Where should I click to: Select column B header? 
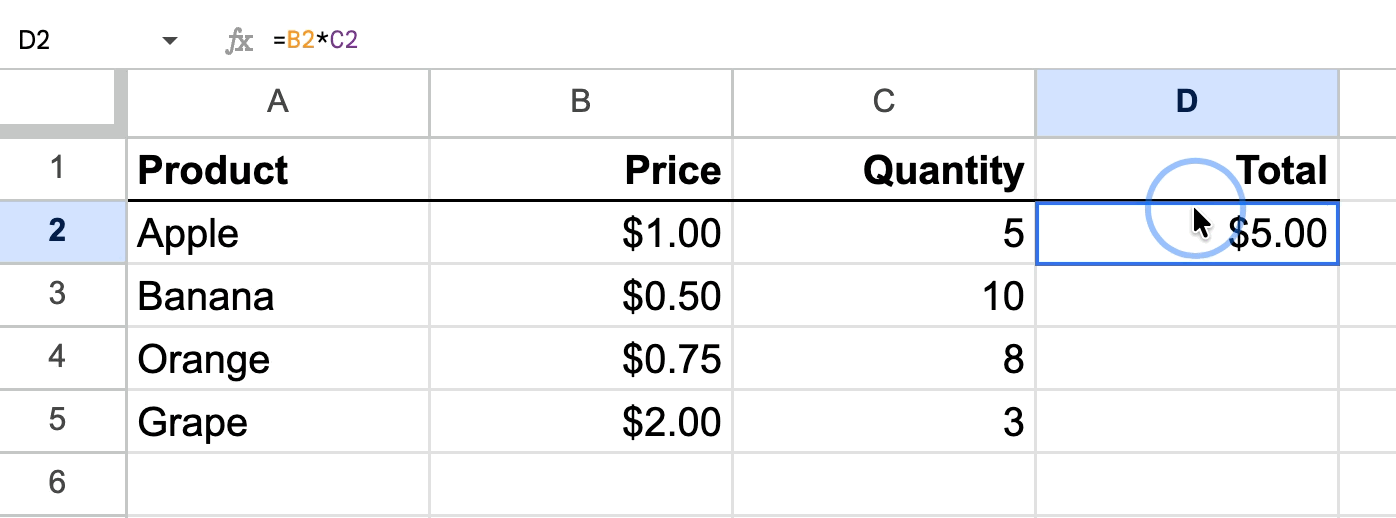click(x=581, y=102)
